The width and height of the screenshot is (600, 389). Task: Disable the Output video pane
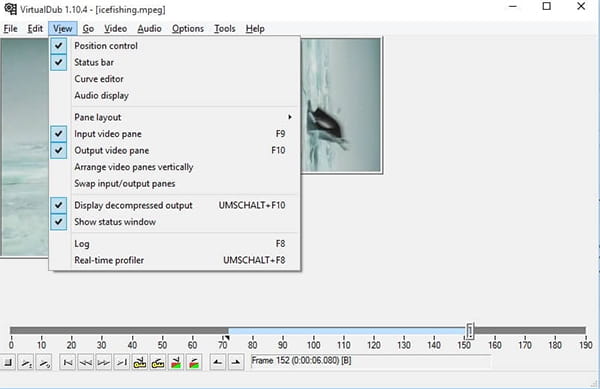(175, 150)
